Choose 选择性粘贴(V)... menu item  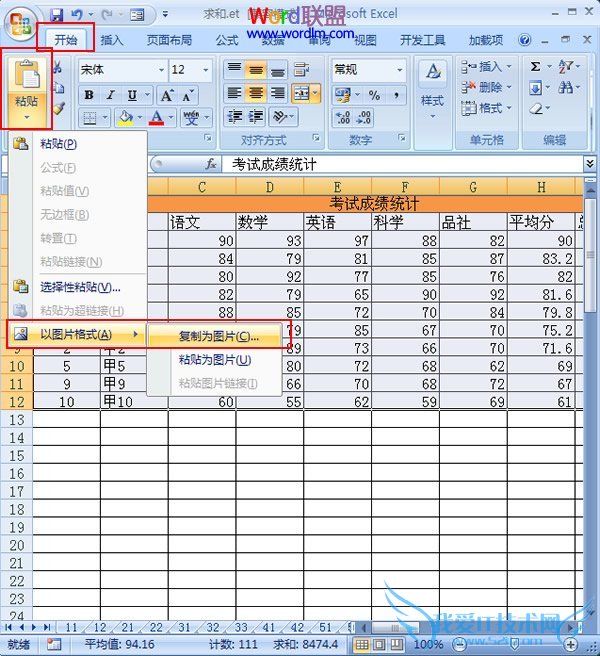(x=78, y=287)
